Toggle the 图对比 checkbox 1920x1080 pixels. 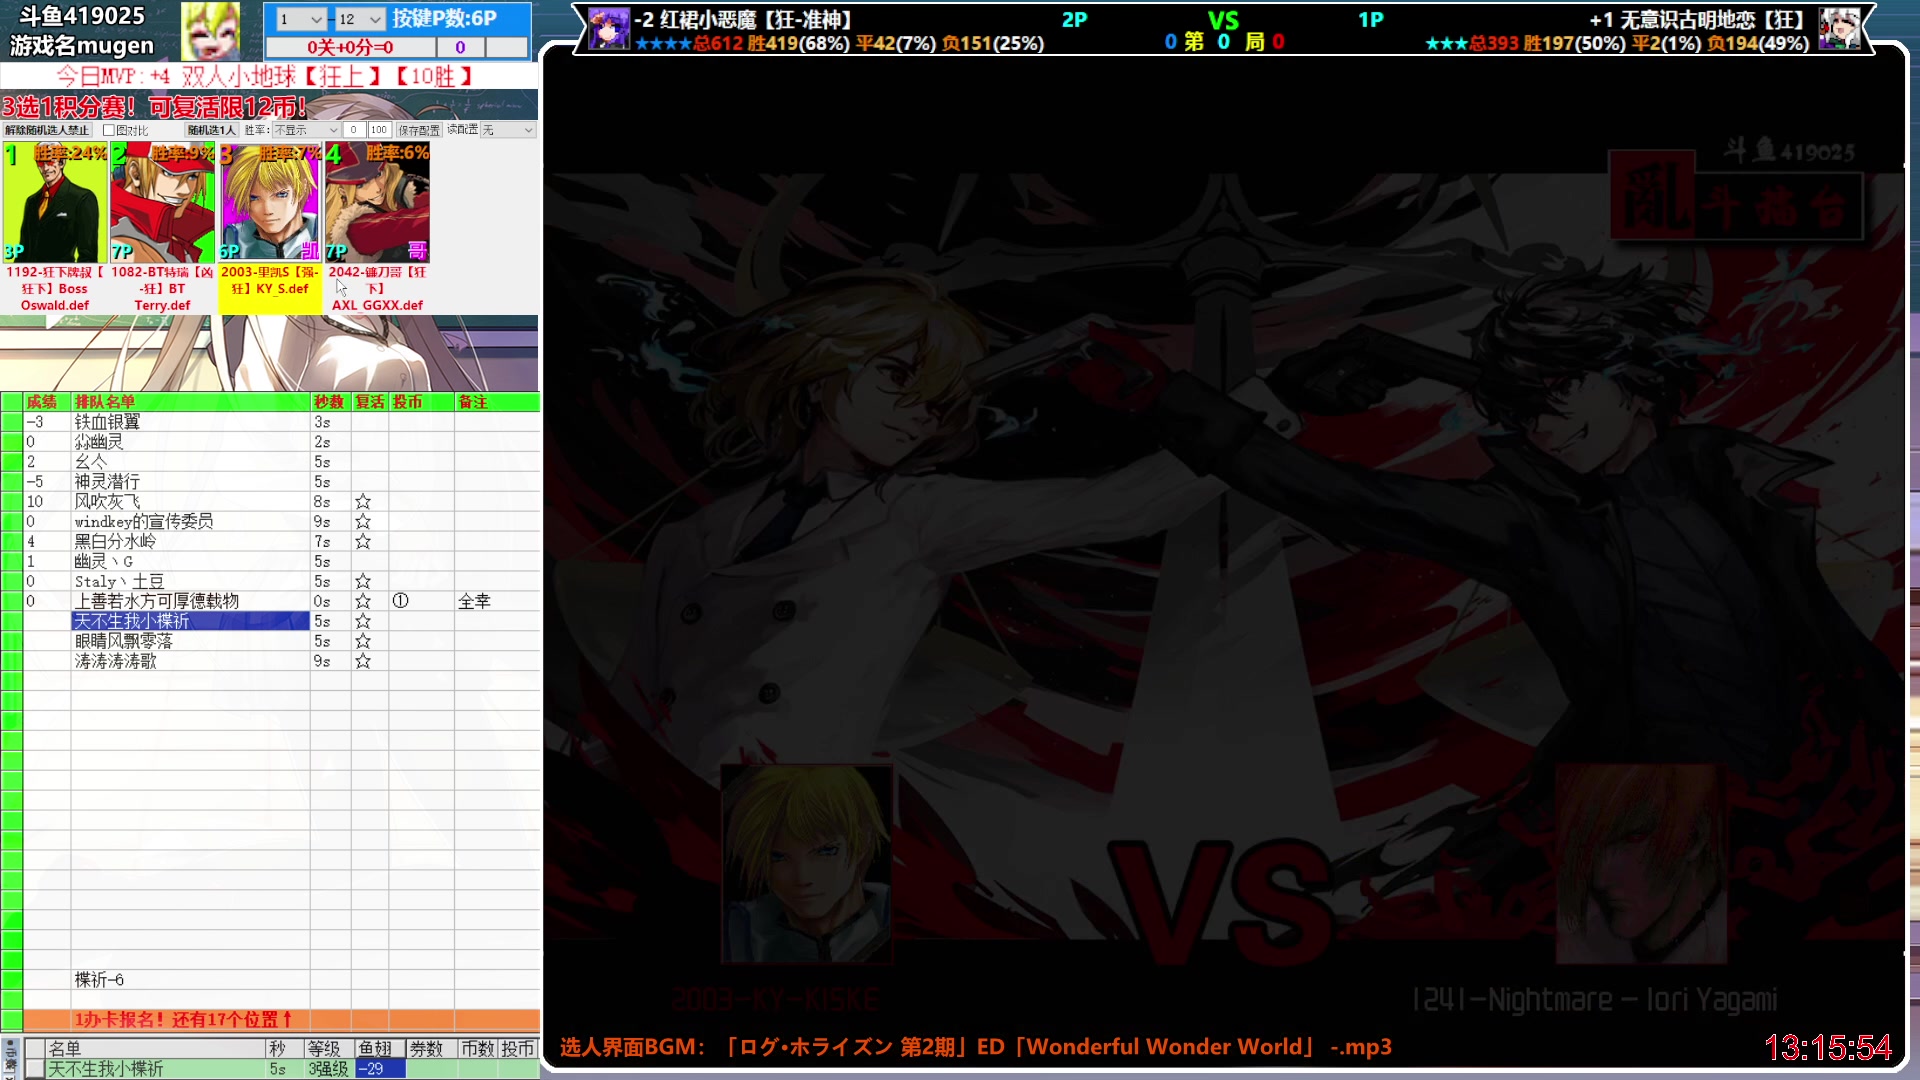pos(109,130)
